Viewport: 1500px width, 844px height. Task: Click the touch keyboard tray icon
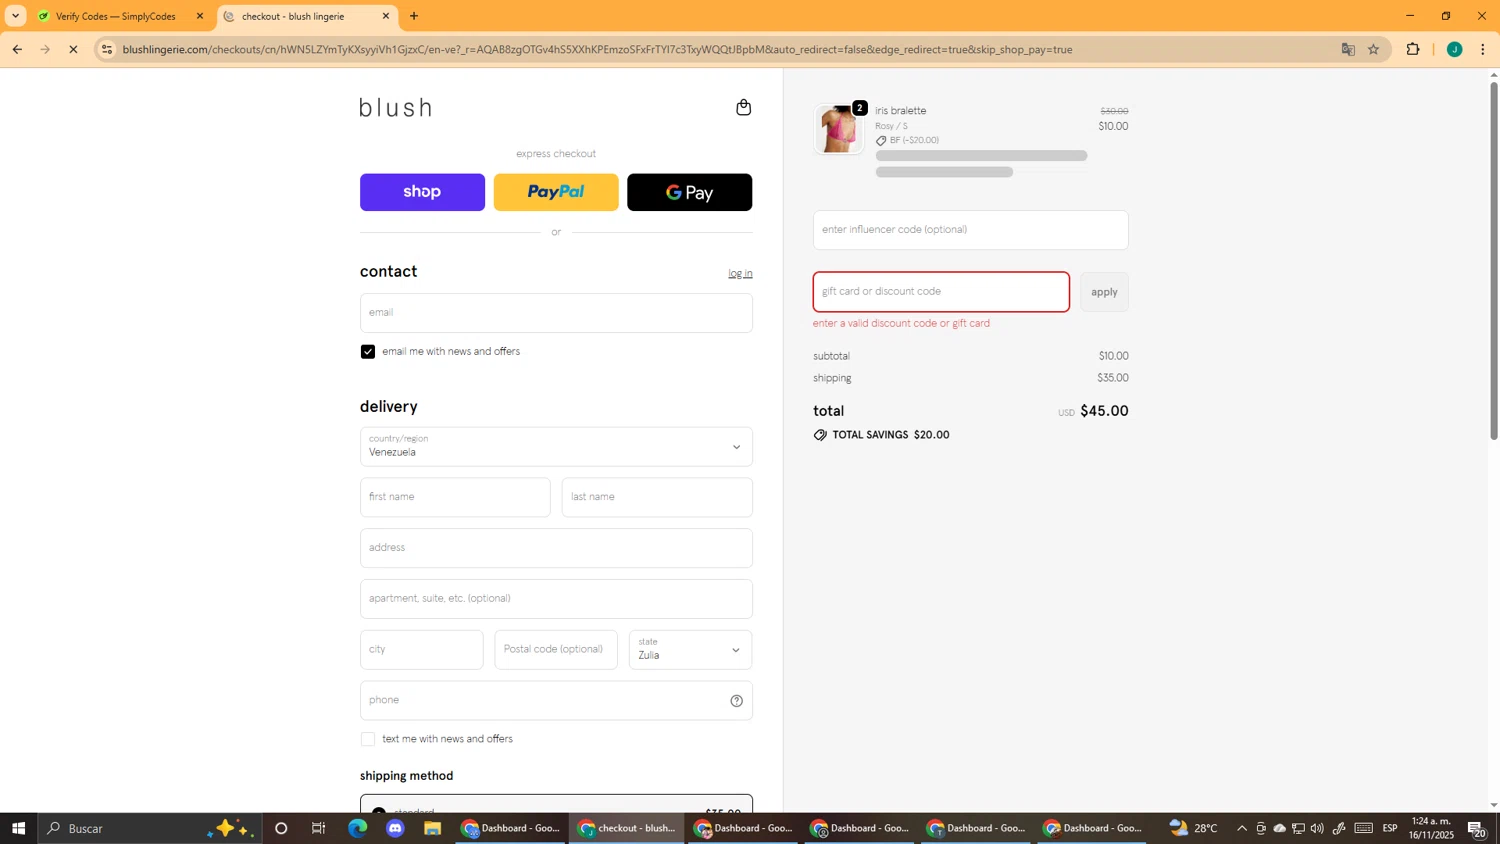[1364, 828]
